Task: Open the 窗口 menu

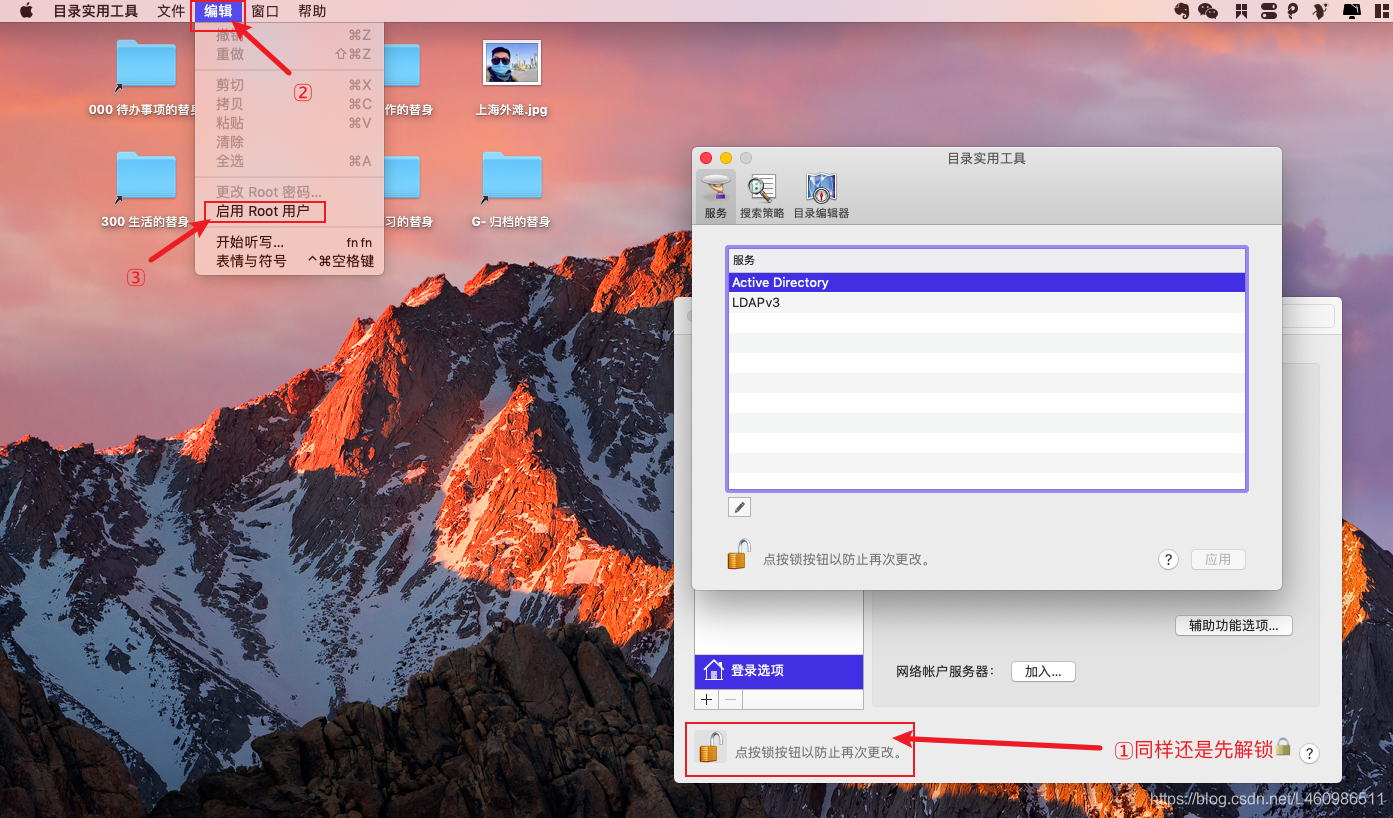Action: point(265,11)
